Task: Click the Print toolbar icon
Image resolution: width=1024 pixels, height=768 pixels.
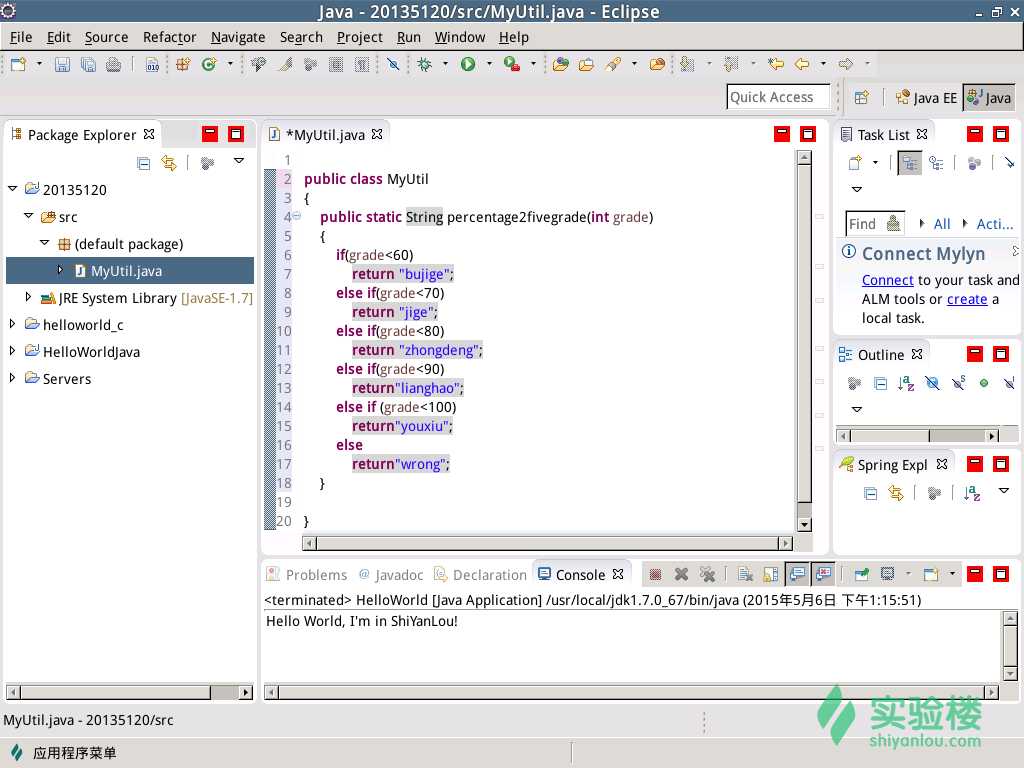Action: point(114,64)
